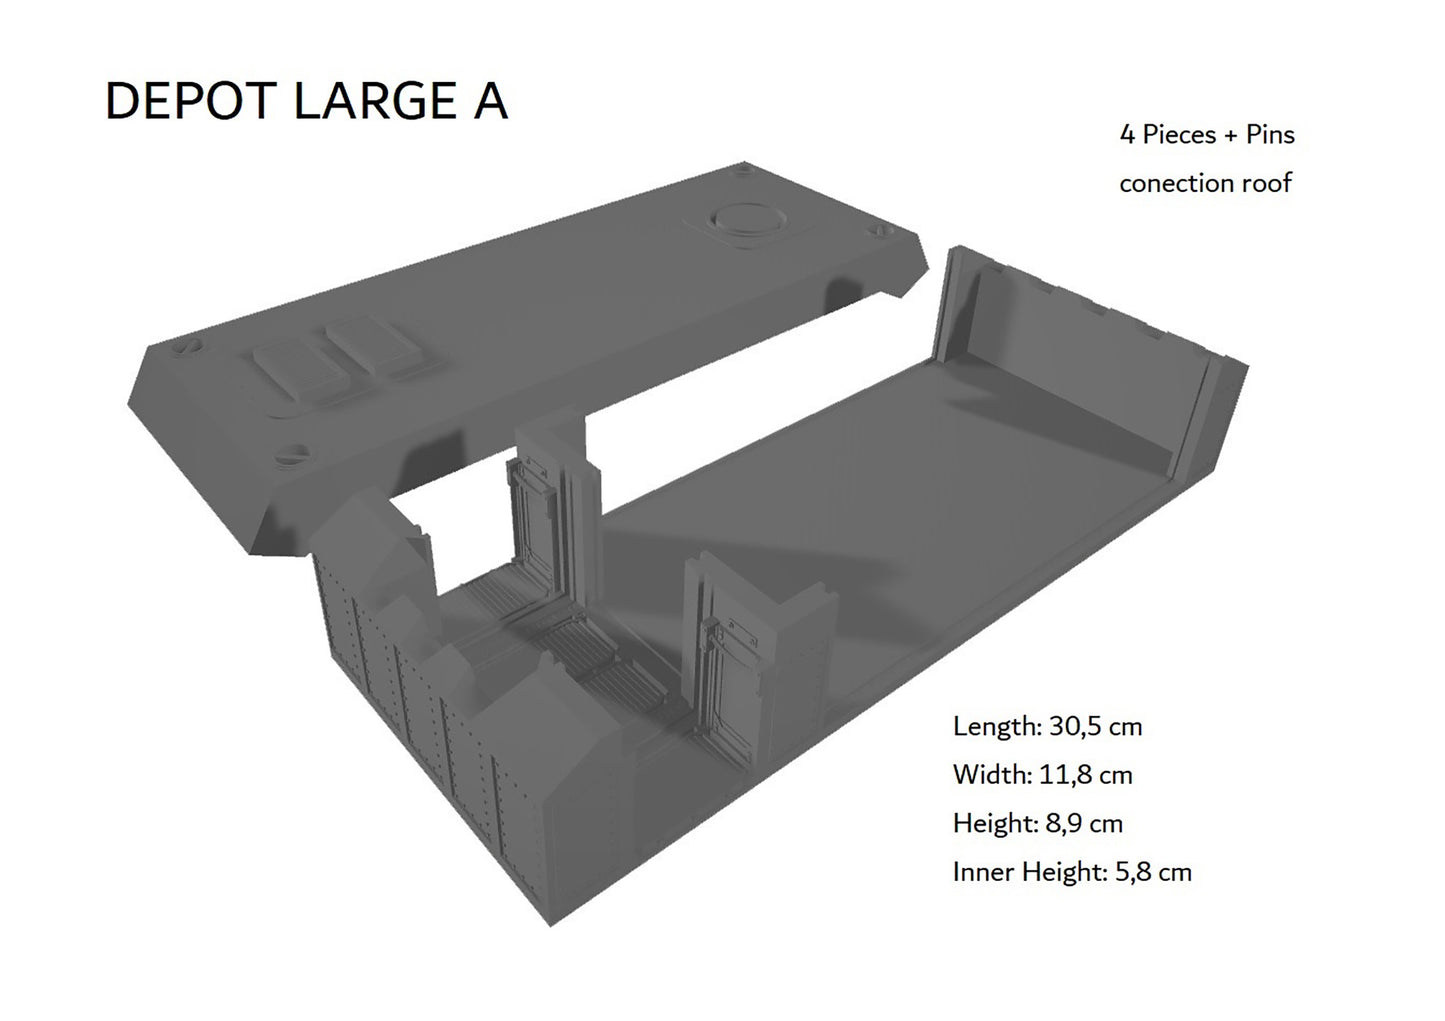The height and width of the screenshot is (1021, 1445).
Task: Click the "DEPOT LARGE A" title text
Action: point(306,102)
